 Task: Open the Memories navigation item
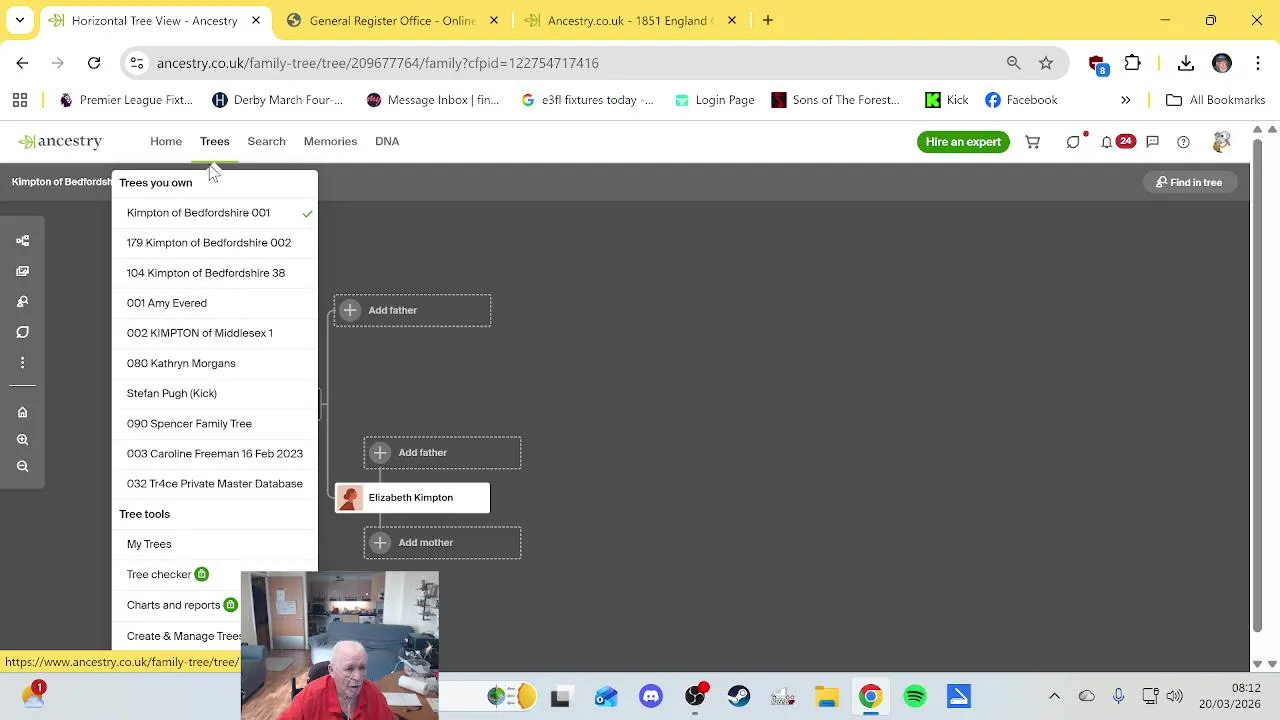(330, 141)
